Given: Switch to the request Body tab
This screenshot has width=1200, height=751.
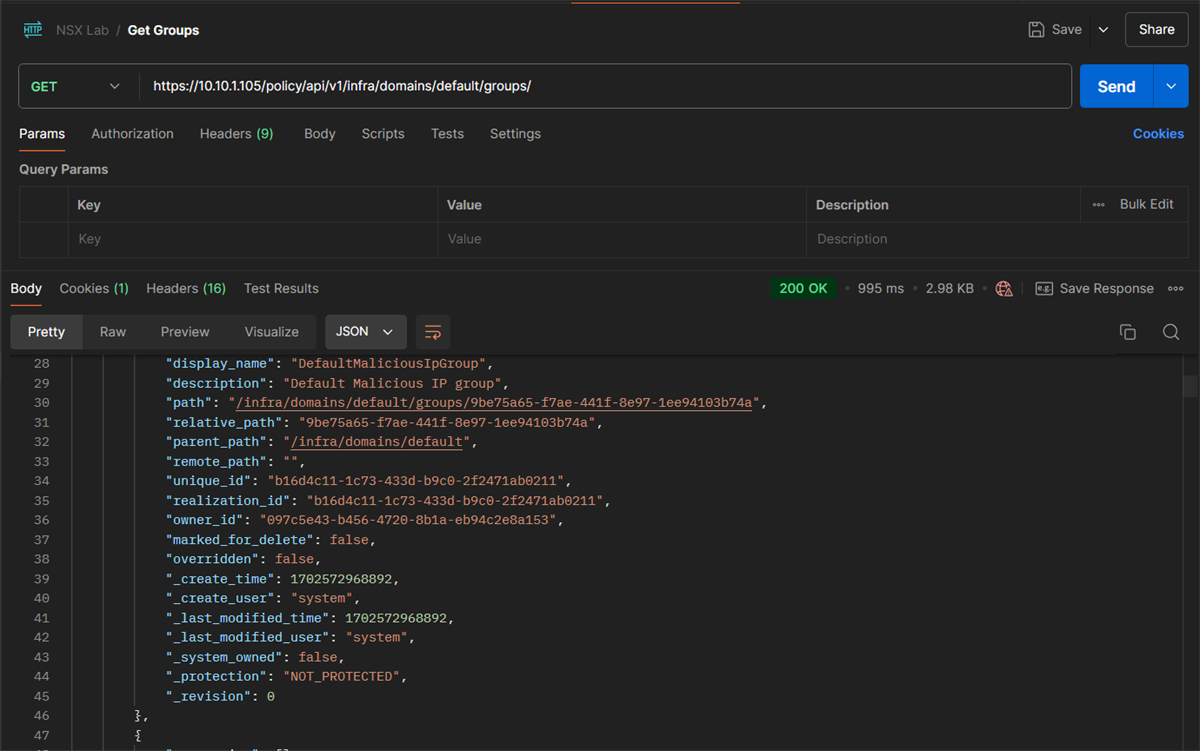Looking at the screenshot, I should [x=320, y=134].
